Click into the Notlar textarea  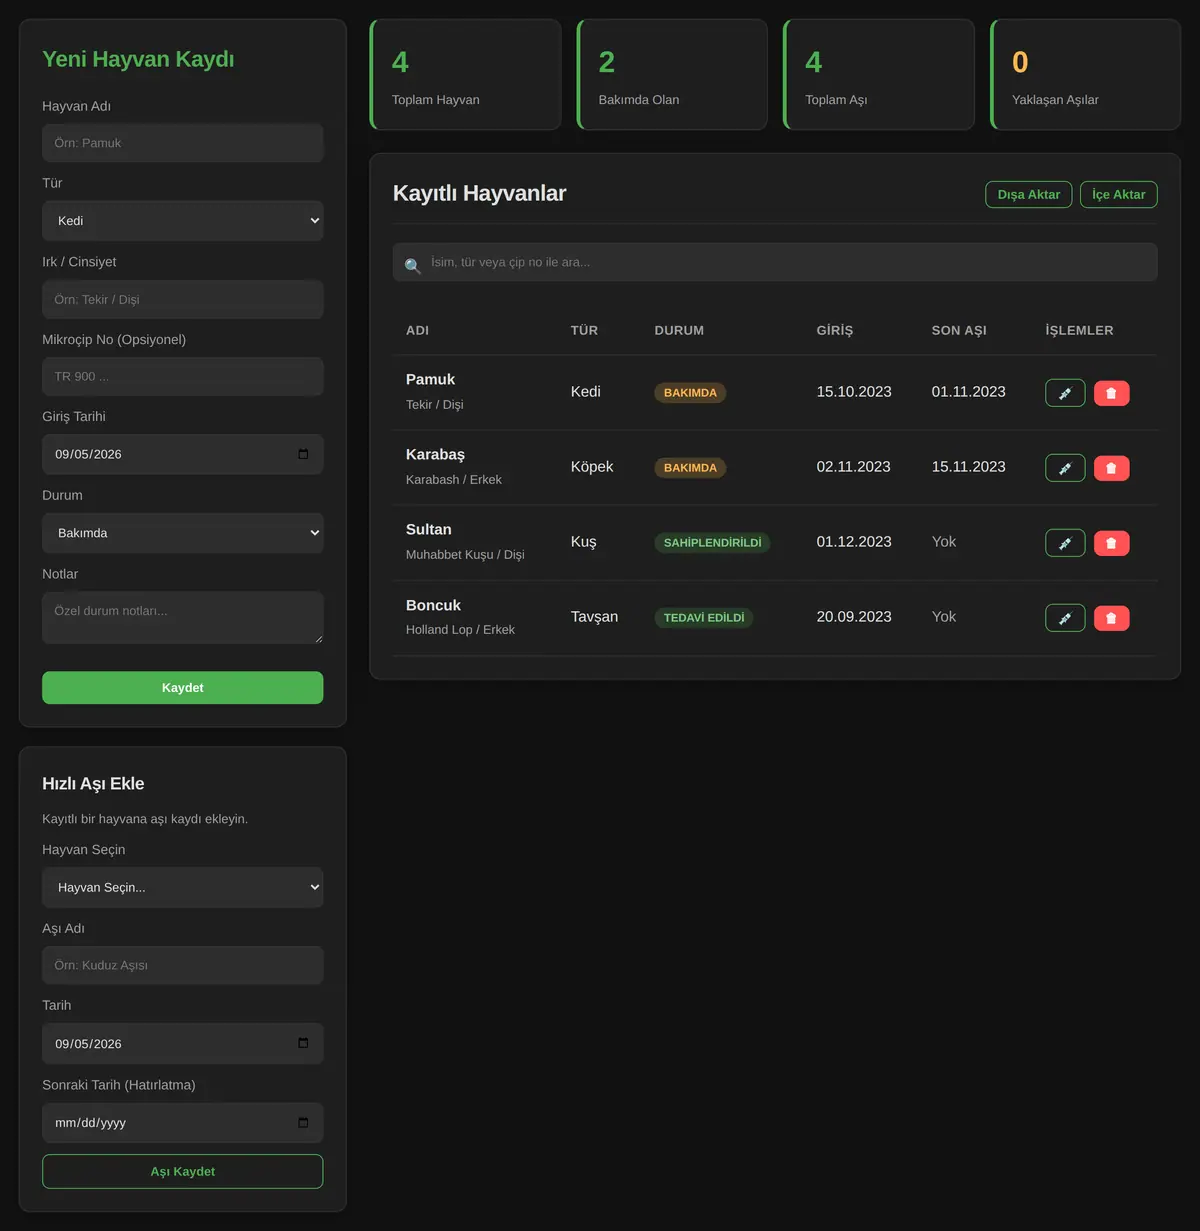coord(183,618)
